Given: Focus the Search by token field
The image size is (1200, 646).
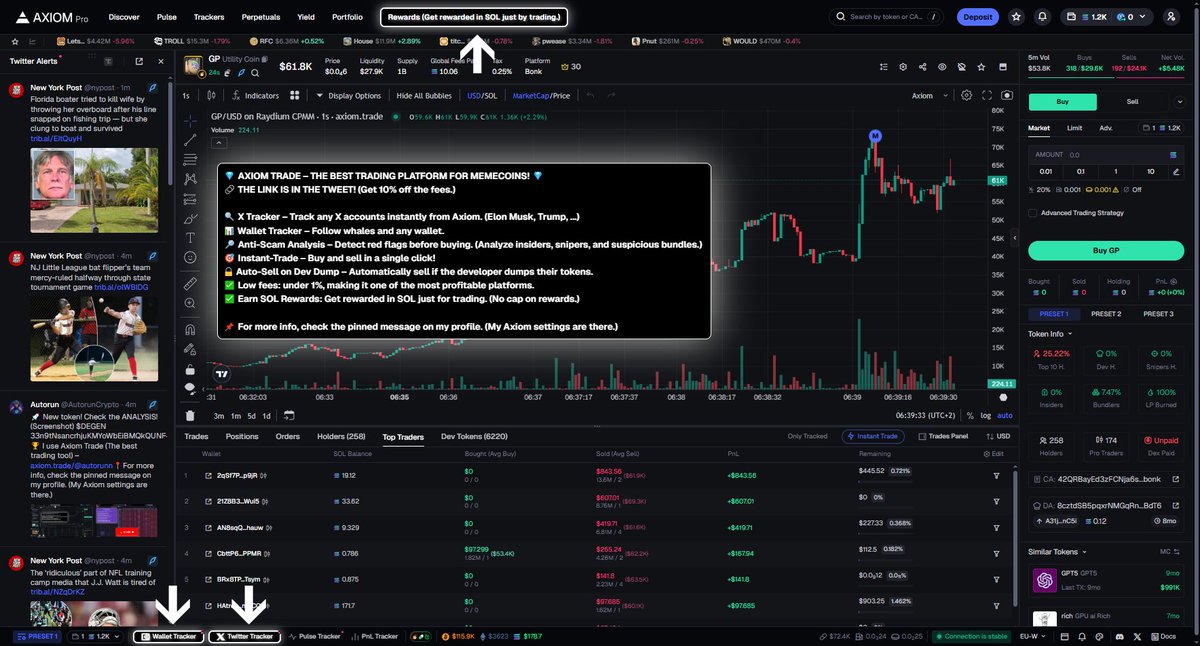Looking at the screenshot, I should coord(887,17).
